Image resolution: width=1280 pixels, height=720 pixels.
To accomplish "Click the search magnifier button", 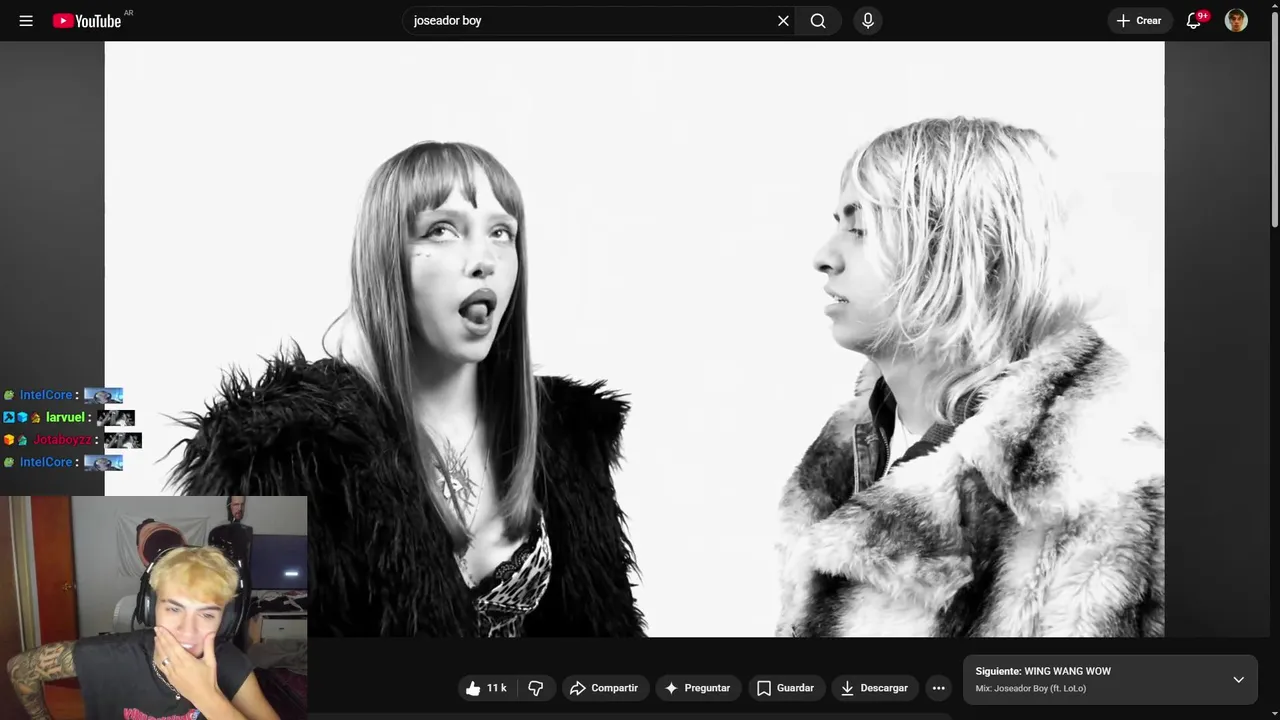I will coord(818,20).
